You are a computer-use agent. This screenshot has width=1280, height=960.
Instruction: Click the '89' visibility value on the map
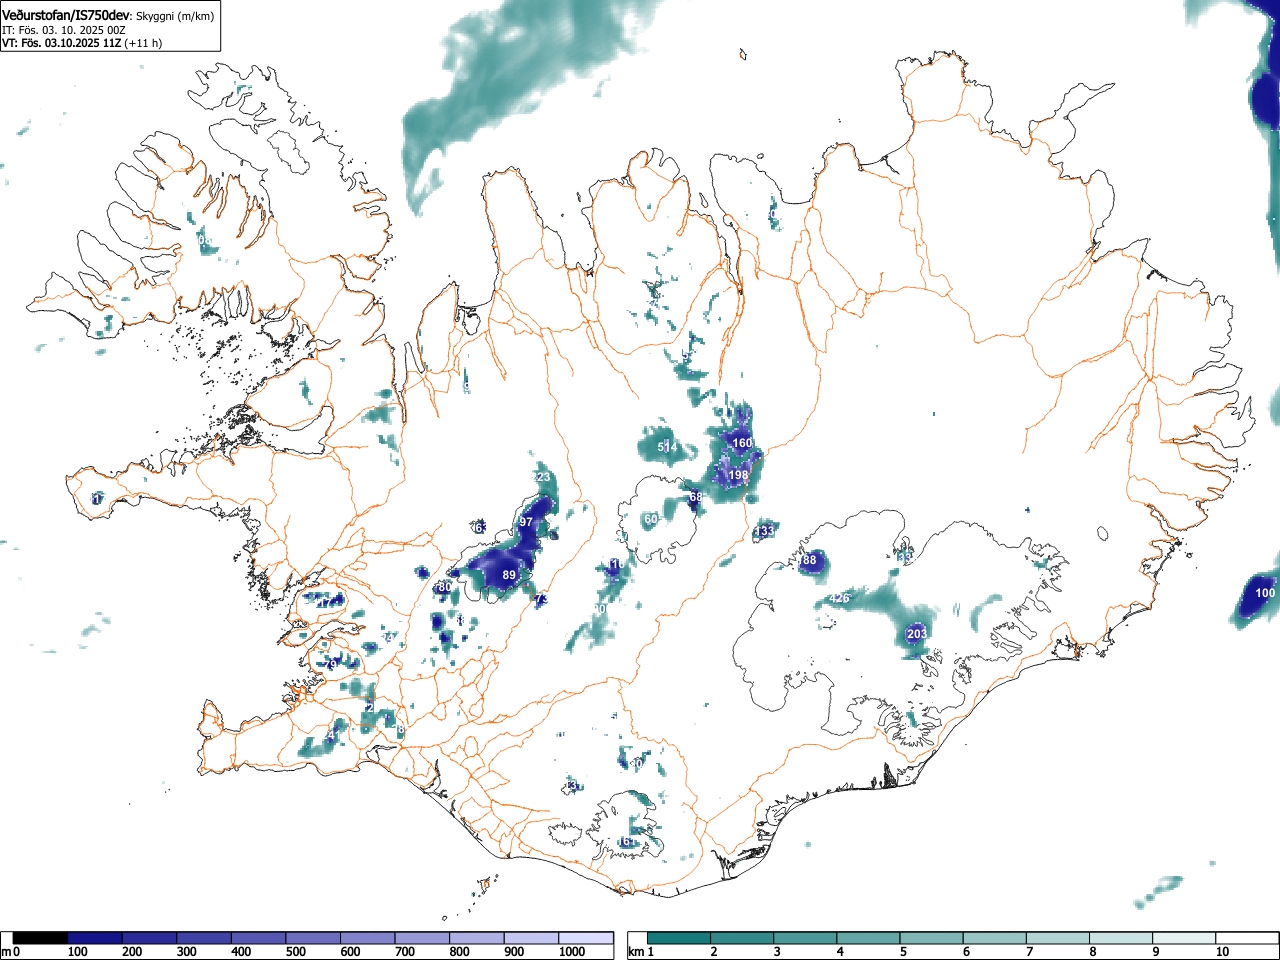coord(509,575)
